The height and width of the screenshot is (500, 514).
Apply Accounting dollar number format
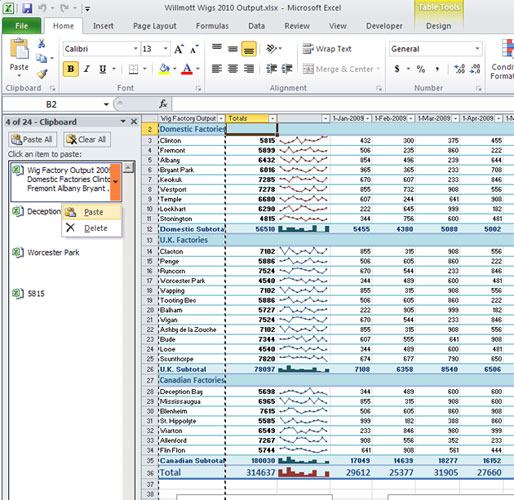(x=397, y=69)
